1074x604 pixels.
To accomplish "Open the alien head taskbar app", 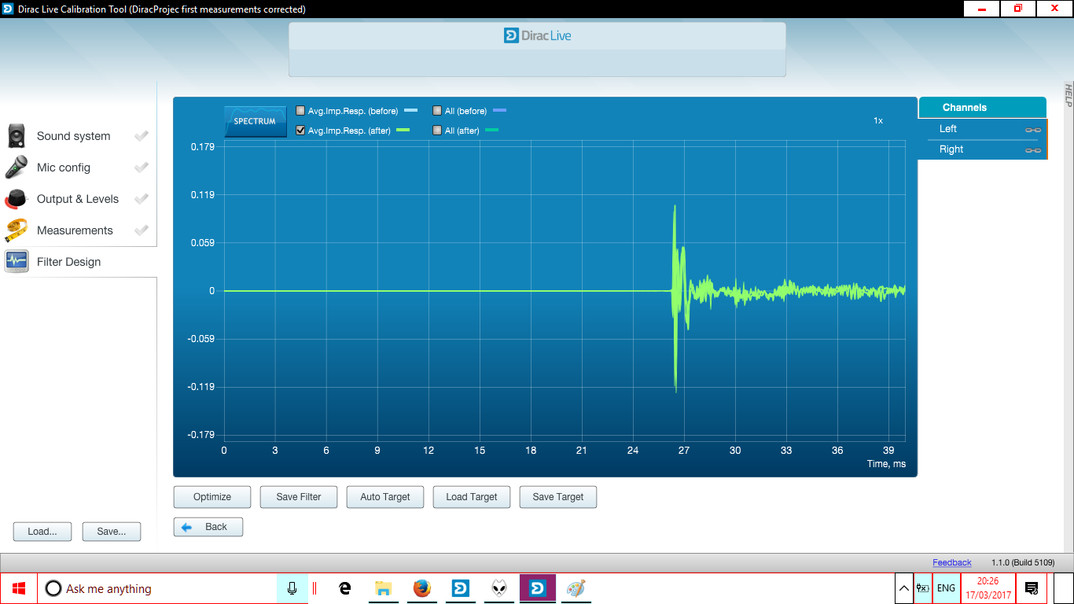I will (x=499, y=588).
